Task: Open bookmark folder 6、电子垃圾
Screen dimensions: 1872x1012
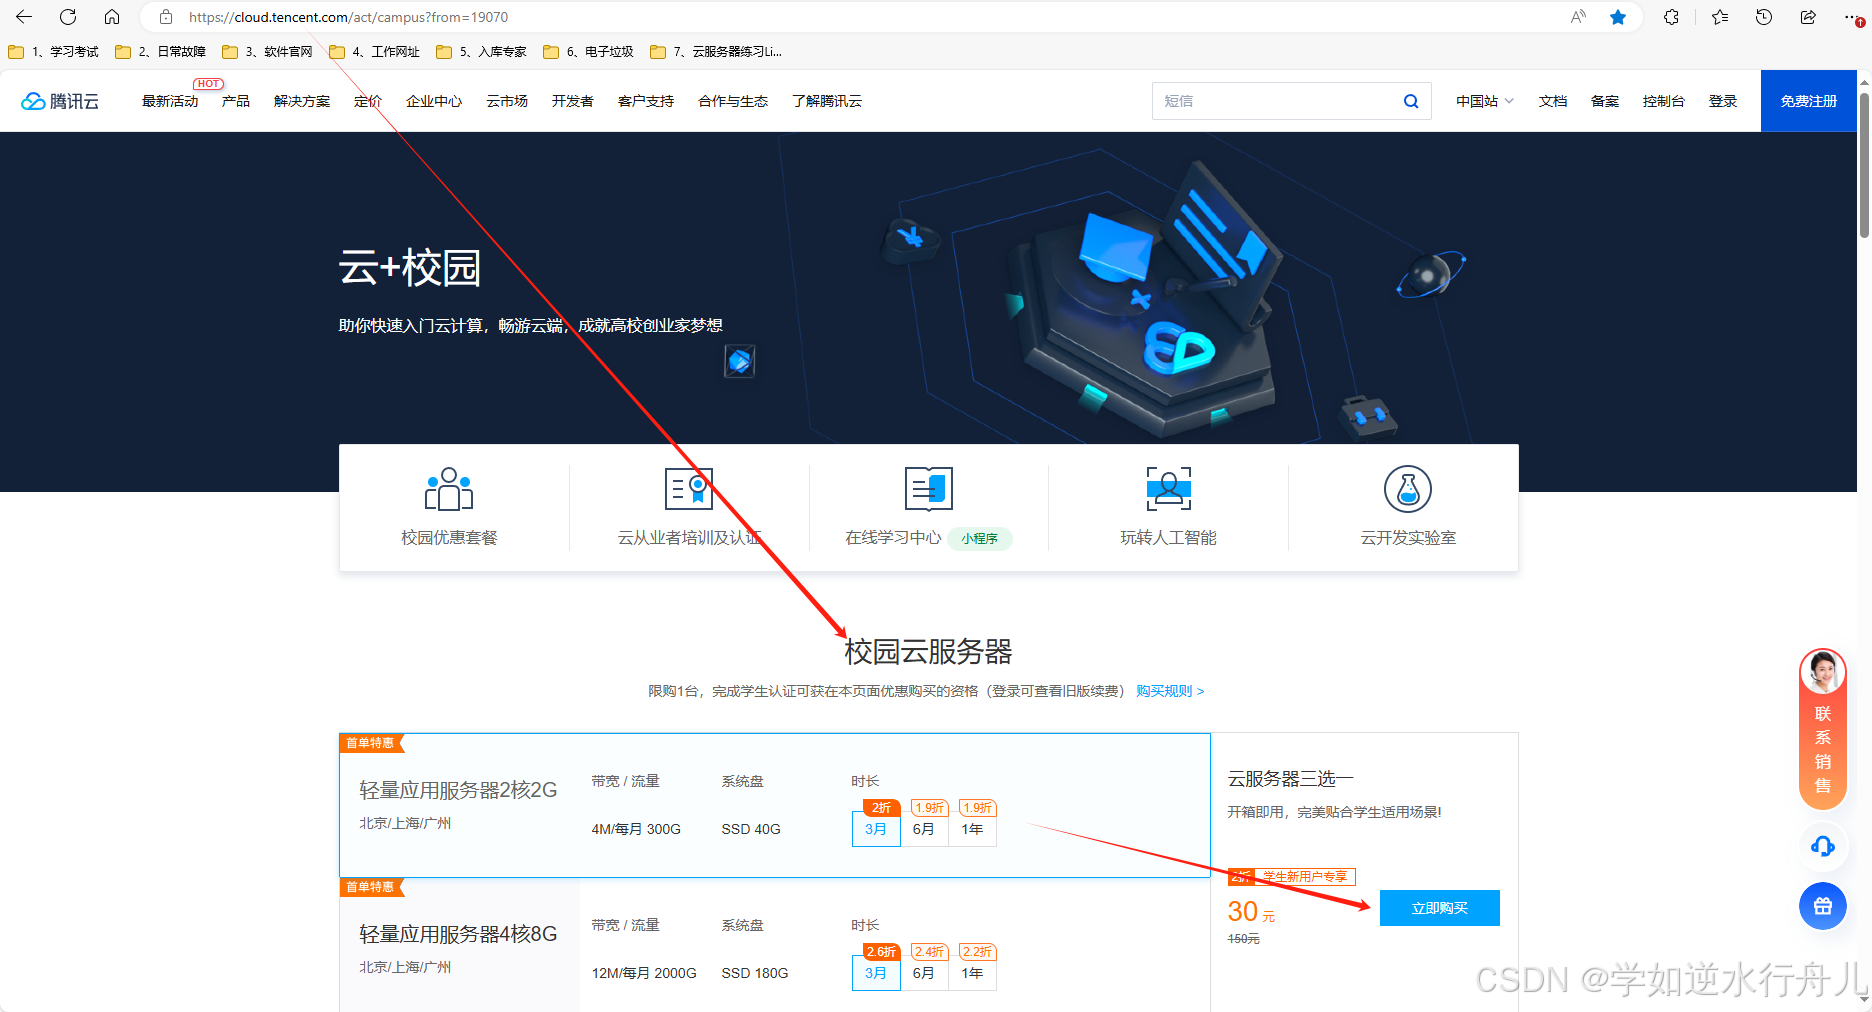Action: pos(589,52)
